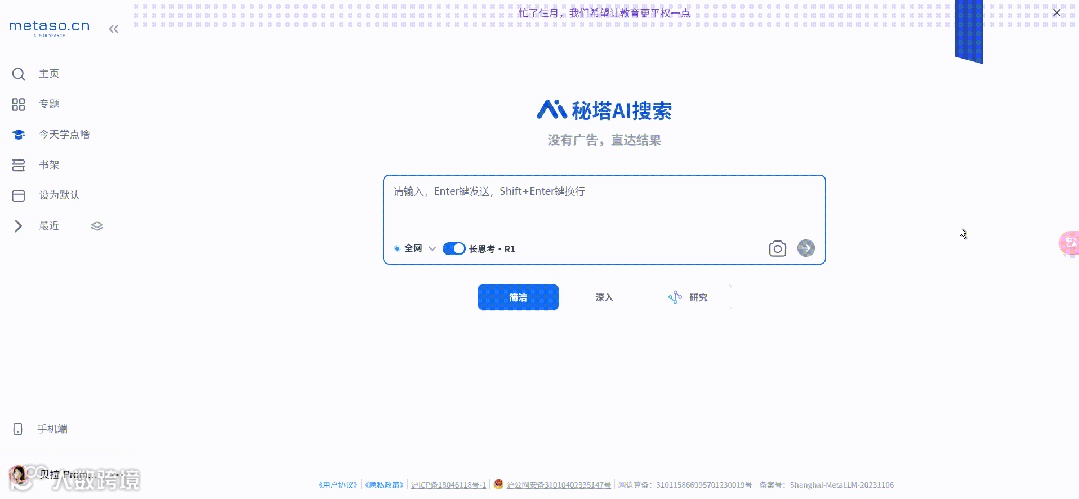Image resolution: width=1079 pixels, height=499 pixels.
Task: Click the camera image-upload icon
Action: [x=777, y=248]
